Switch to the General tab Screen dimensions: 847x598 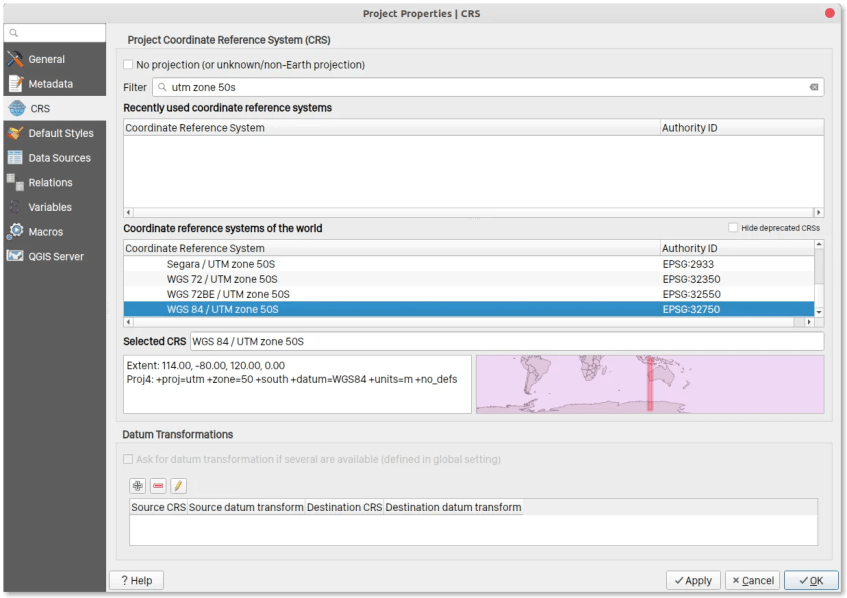pos(55,59)
